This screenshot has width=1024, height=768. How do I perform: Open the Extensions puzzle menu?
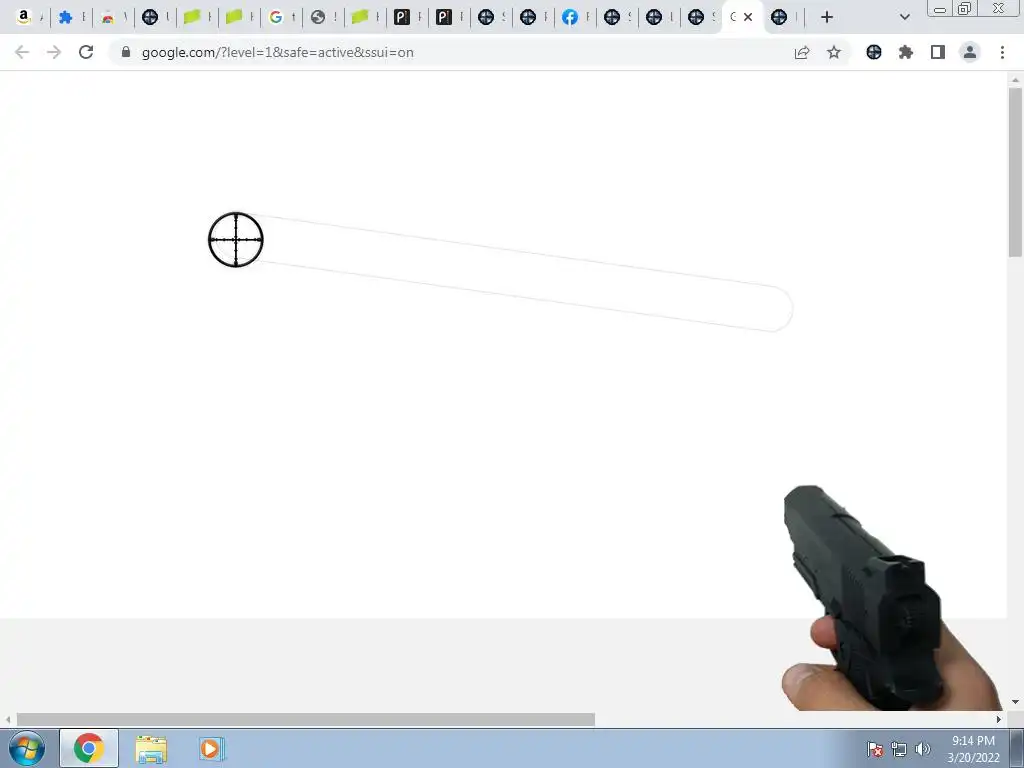(x=906, y=52)
